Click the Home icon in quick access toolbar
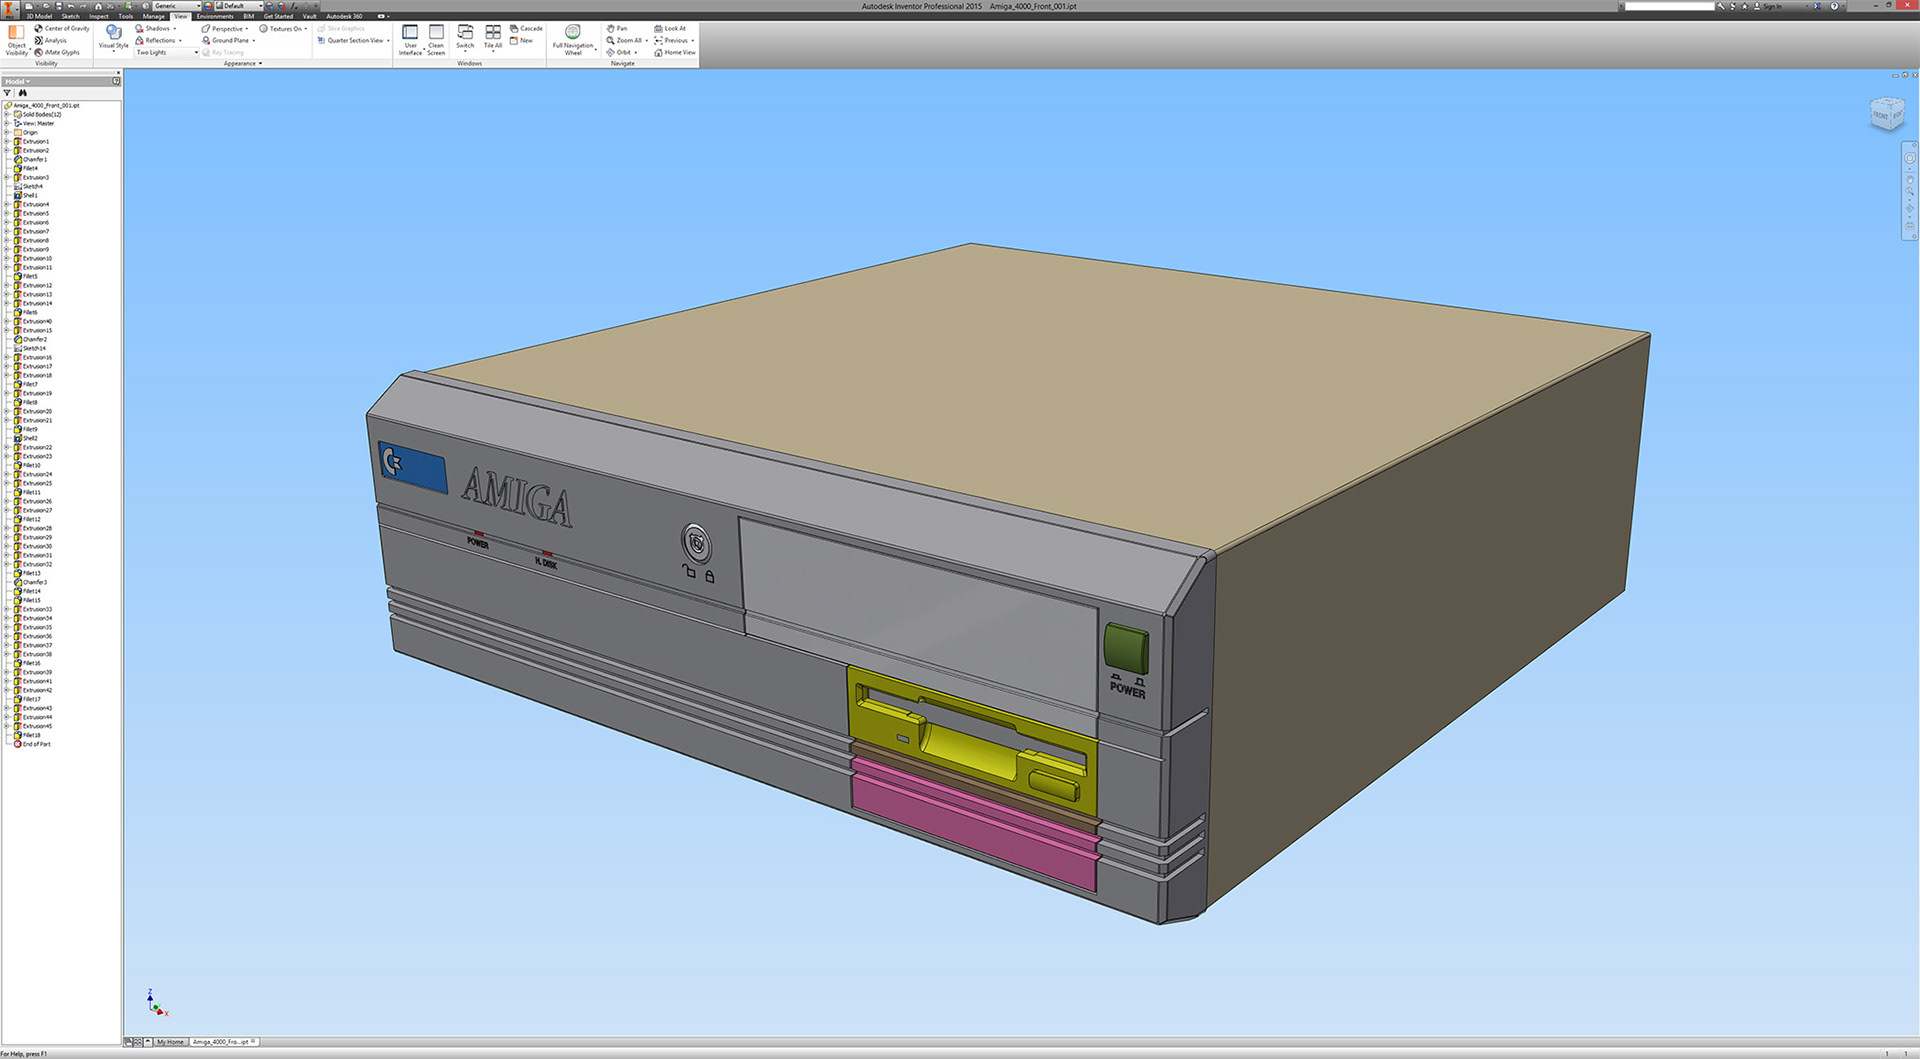Screen dimensions: 1920x1059 click(98, 6)
